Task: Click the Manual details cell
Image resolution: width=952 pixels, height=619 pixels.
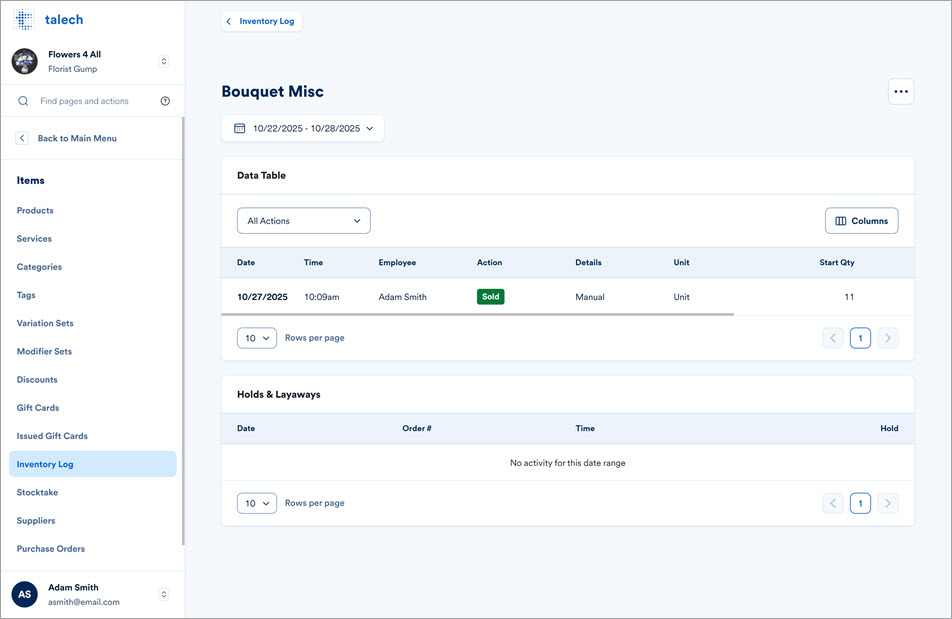Action: pos(590,297)
